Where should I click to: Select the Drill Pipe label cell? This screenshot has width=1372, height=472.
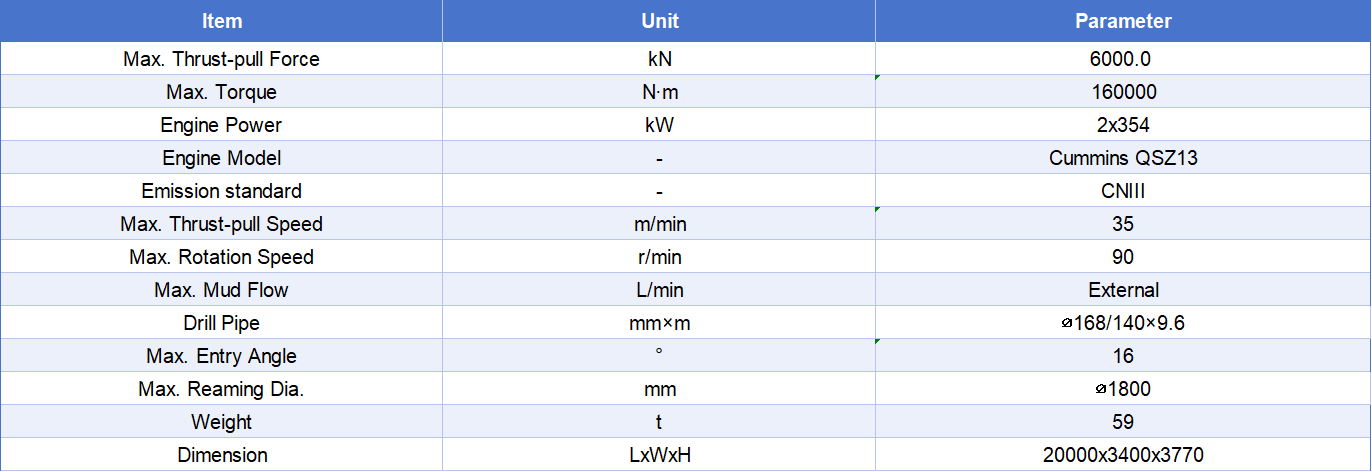point(221,323)
